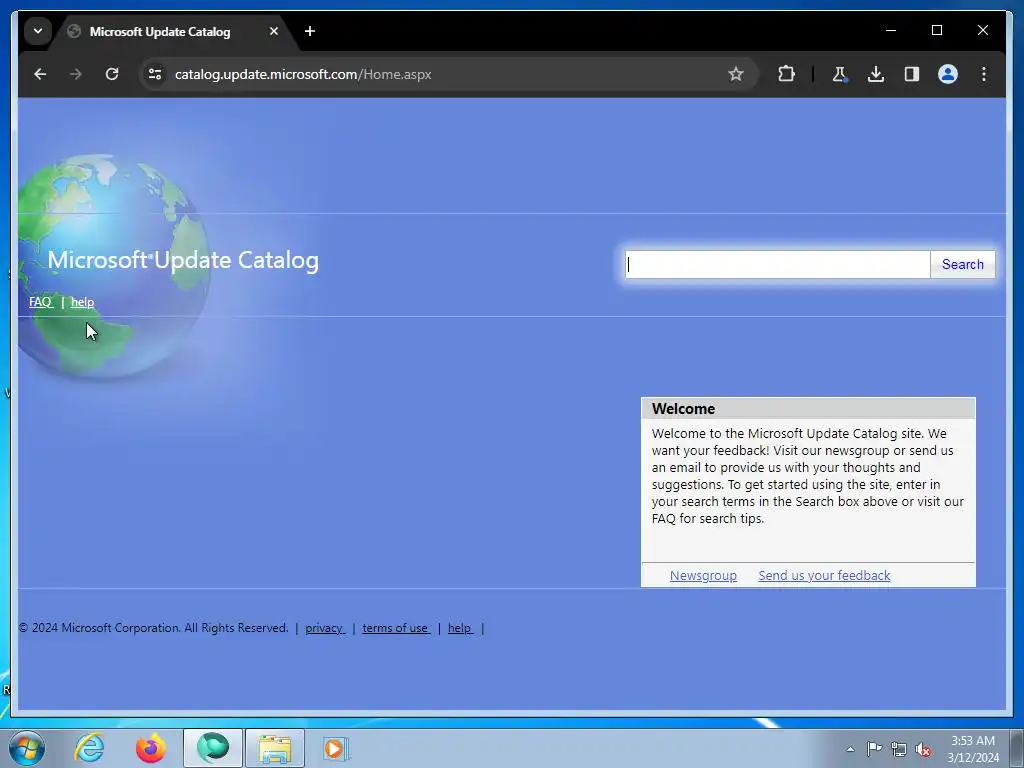Open the Action Center flag icon
The width and height of the screenshot is (1024, 768).
coord(874,749)
